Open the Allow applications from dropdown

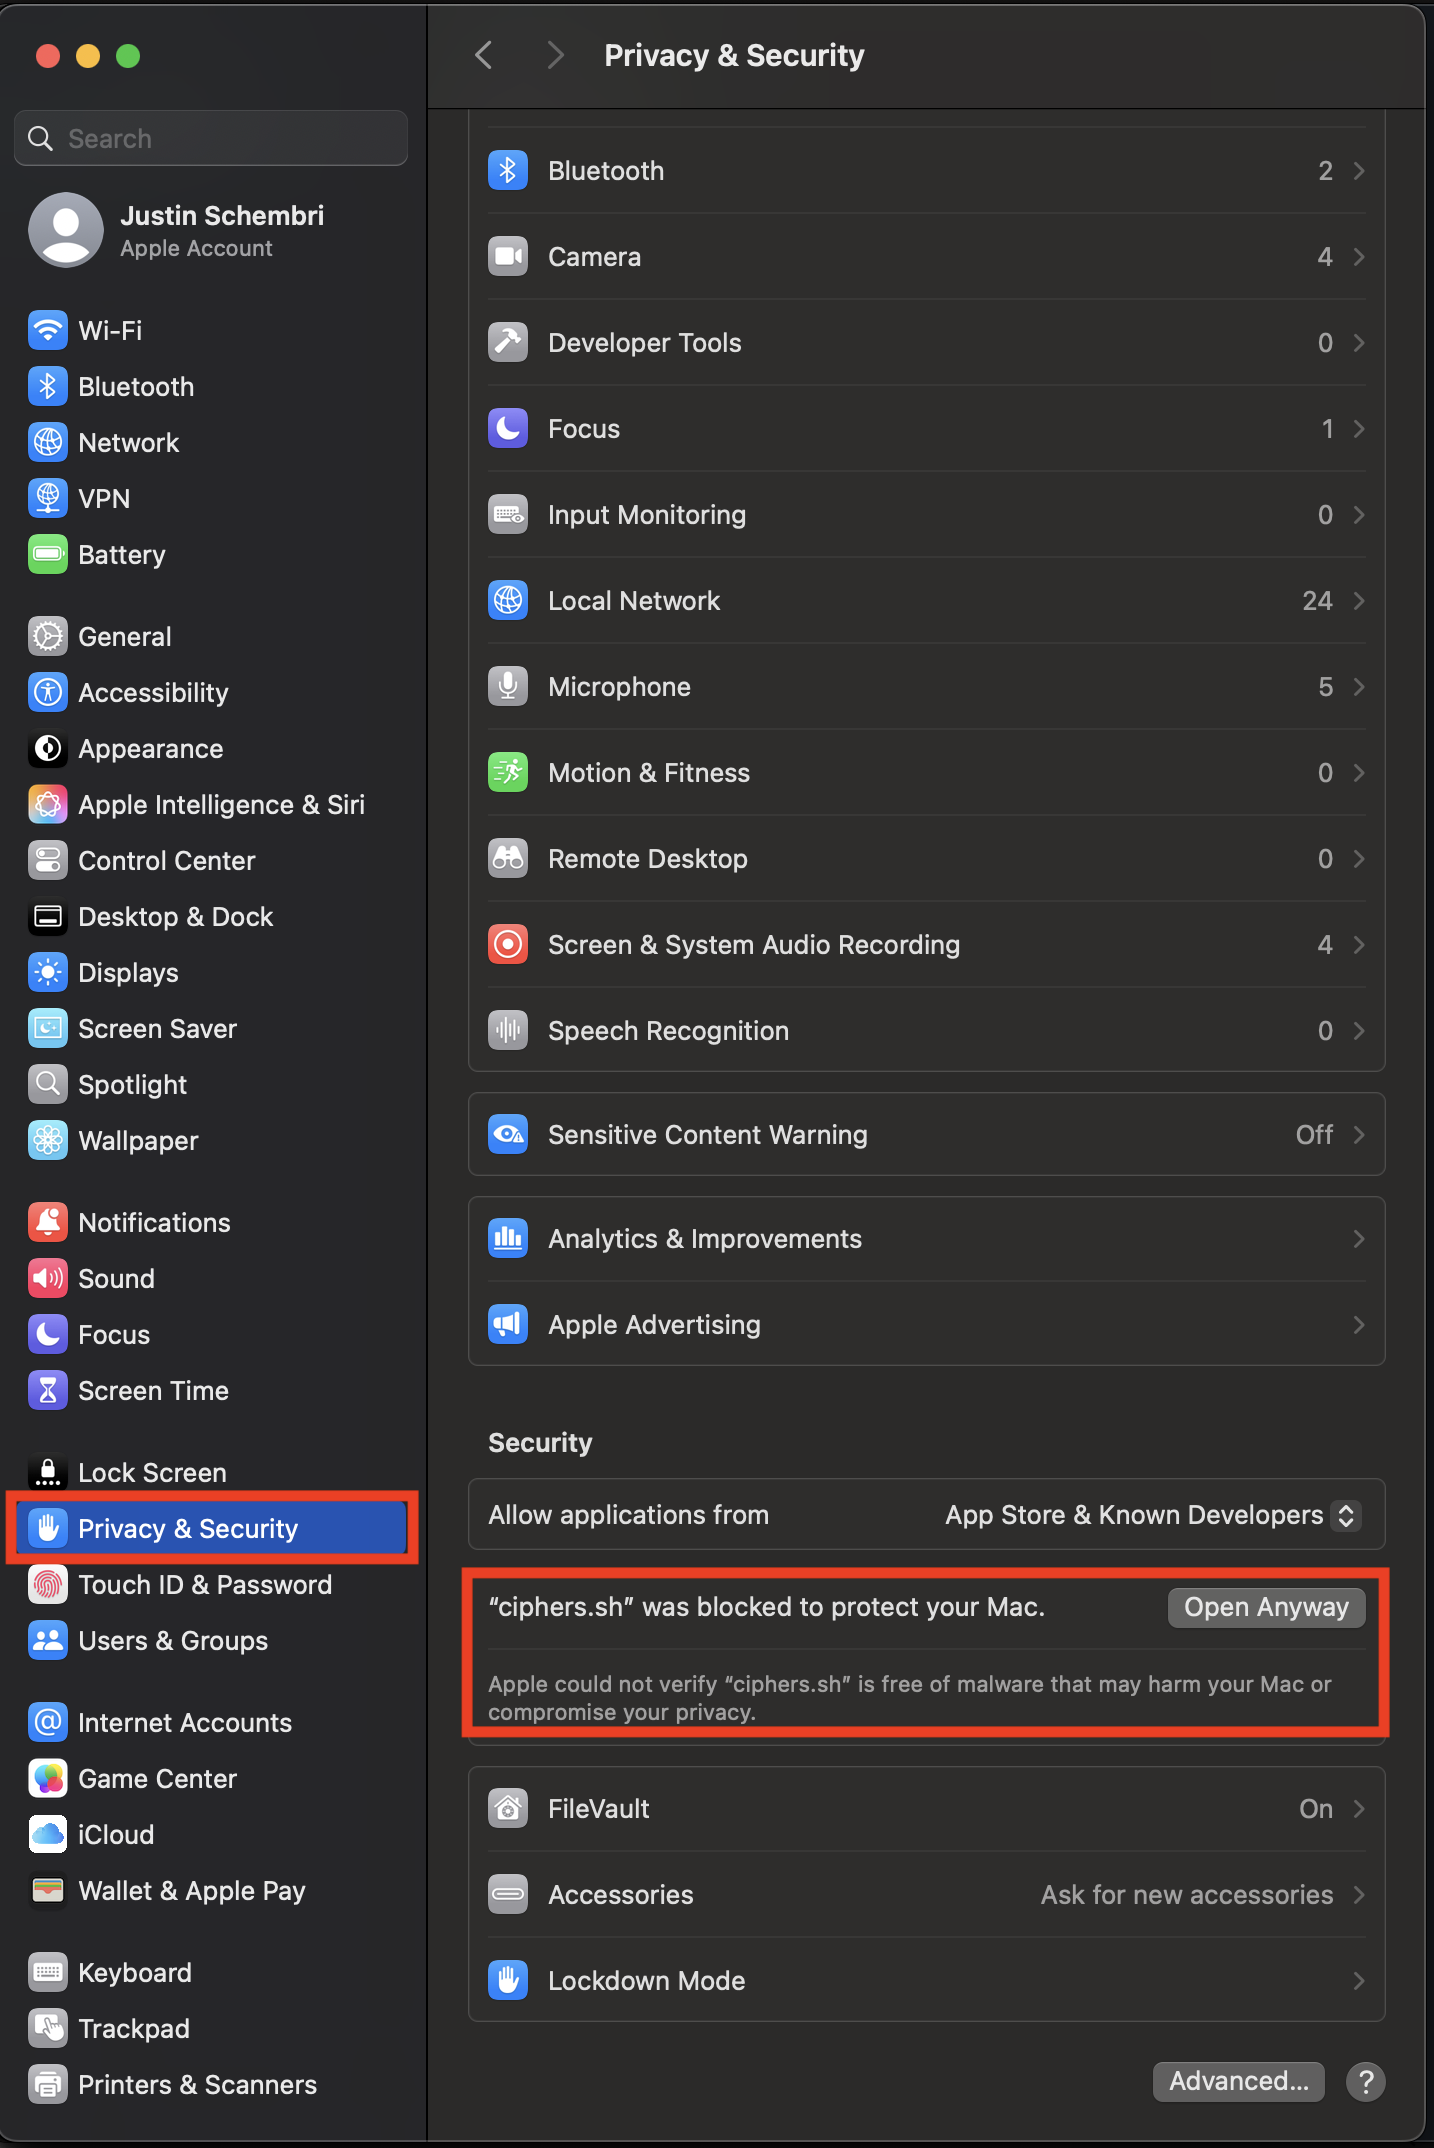(x=1346, y=1515)
